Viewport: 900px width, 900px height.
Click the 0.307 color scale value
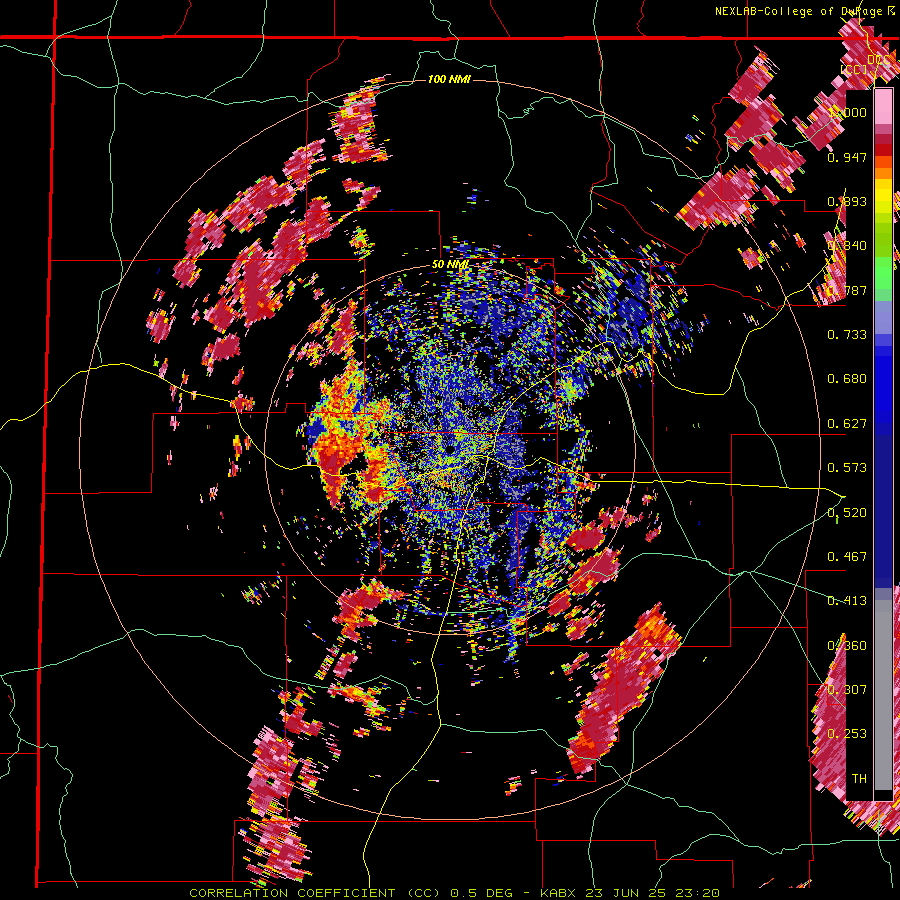click(x=847, y=690)
